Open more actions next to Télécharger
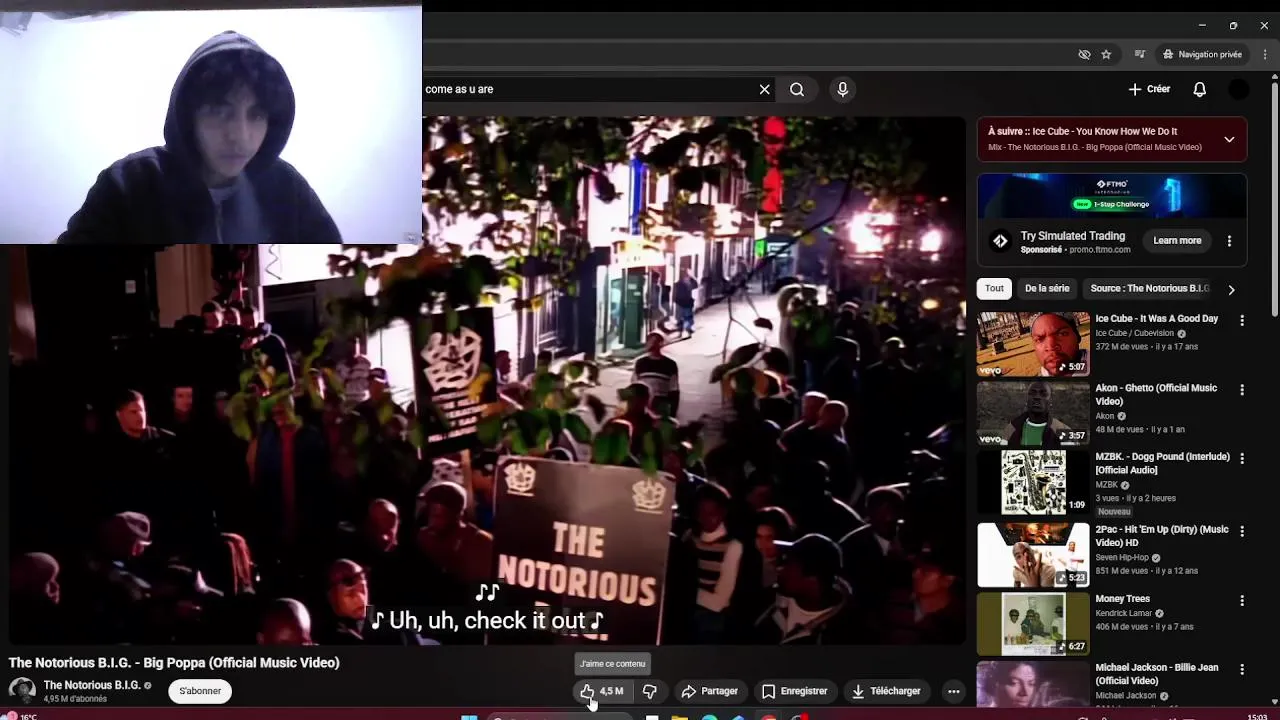The height and width of the screenshot is (720, 1280). pos(954,691)
